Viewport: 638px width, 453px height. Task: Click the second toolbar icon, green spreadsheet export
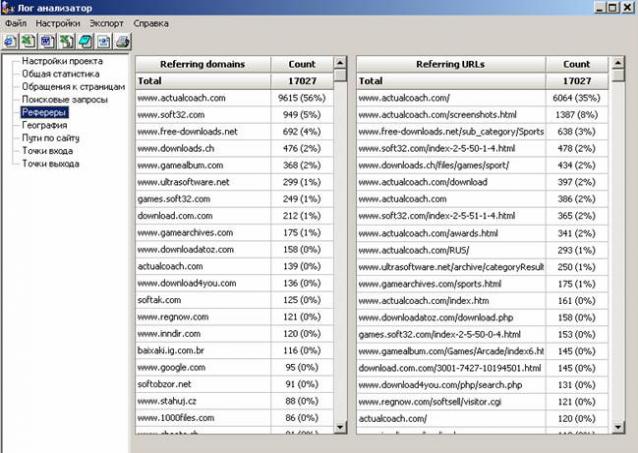click(28, 41)
